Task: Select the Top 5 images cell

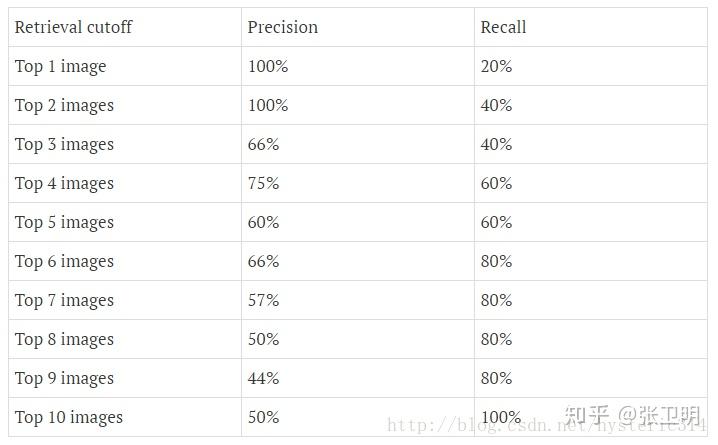Action: (x=64, y=223)
